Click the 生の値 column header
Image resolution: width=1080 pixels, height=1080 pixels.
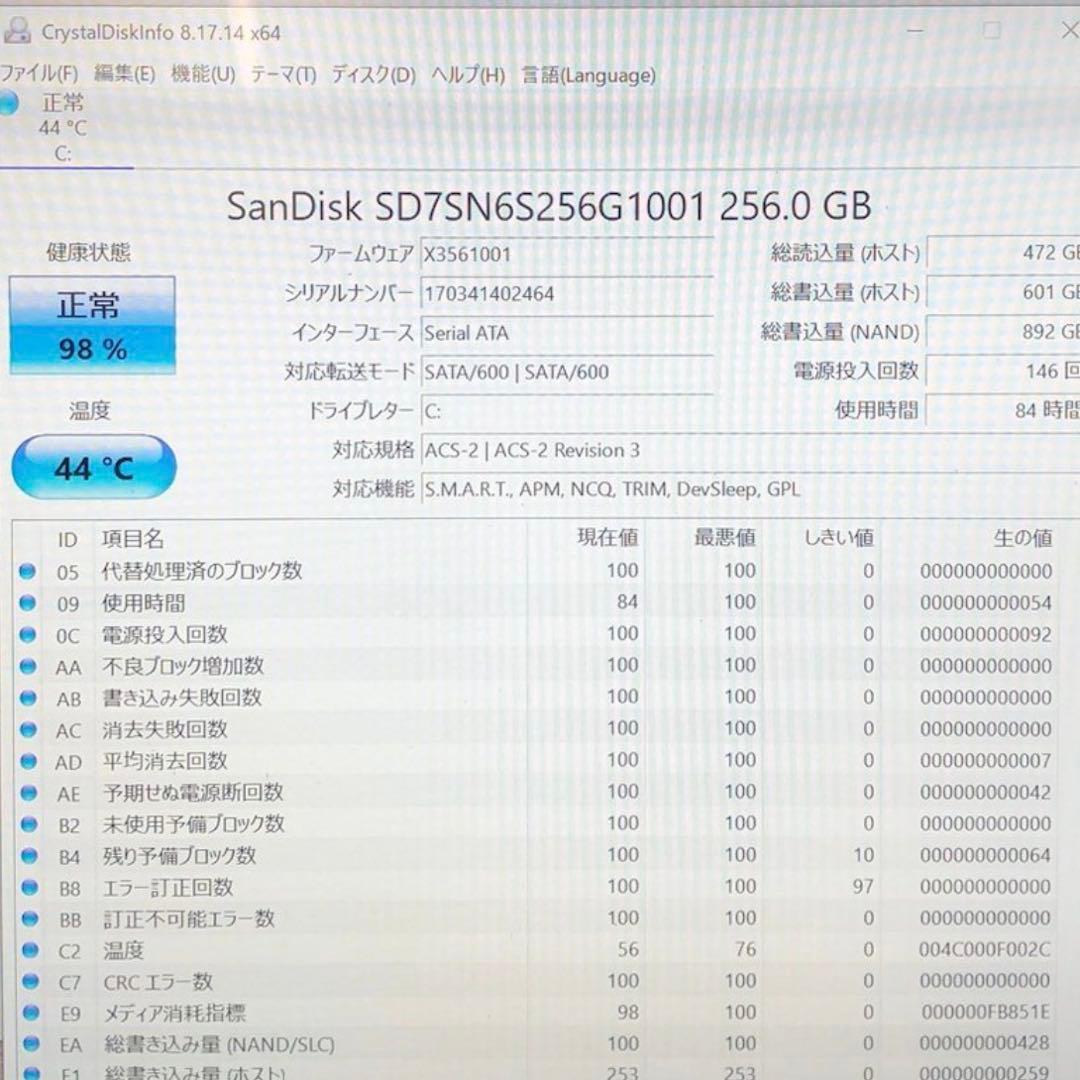tap(1023, 538)
